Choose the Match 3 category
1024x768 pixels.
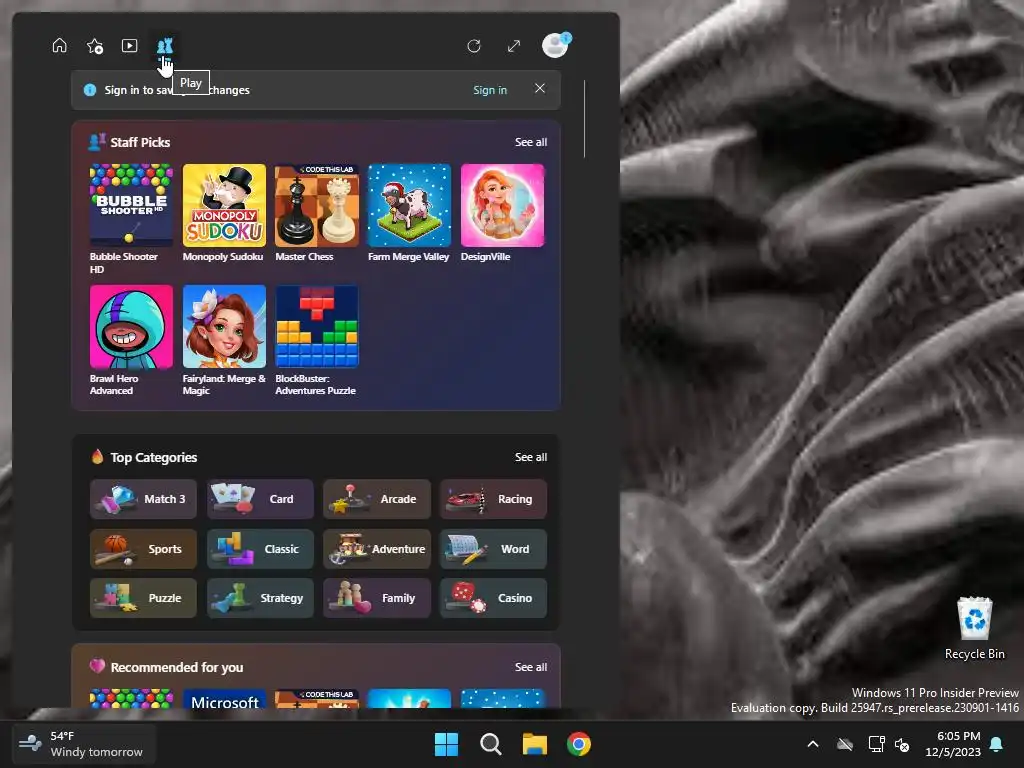click(143, 499)
